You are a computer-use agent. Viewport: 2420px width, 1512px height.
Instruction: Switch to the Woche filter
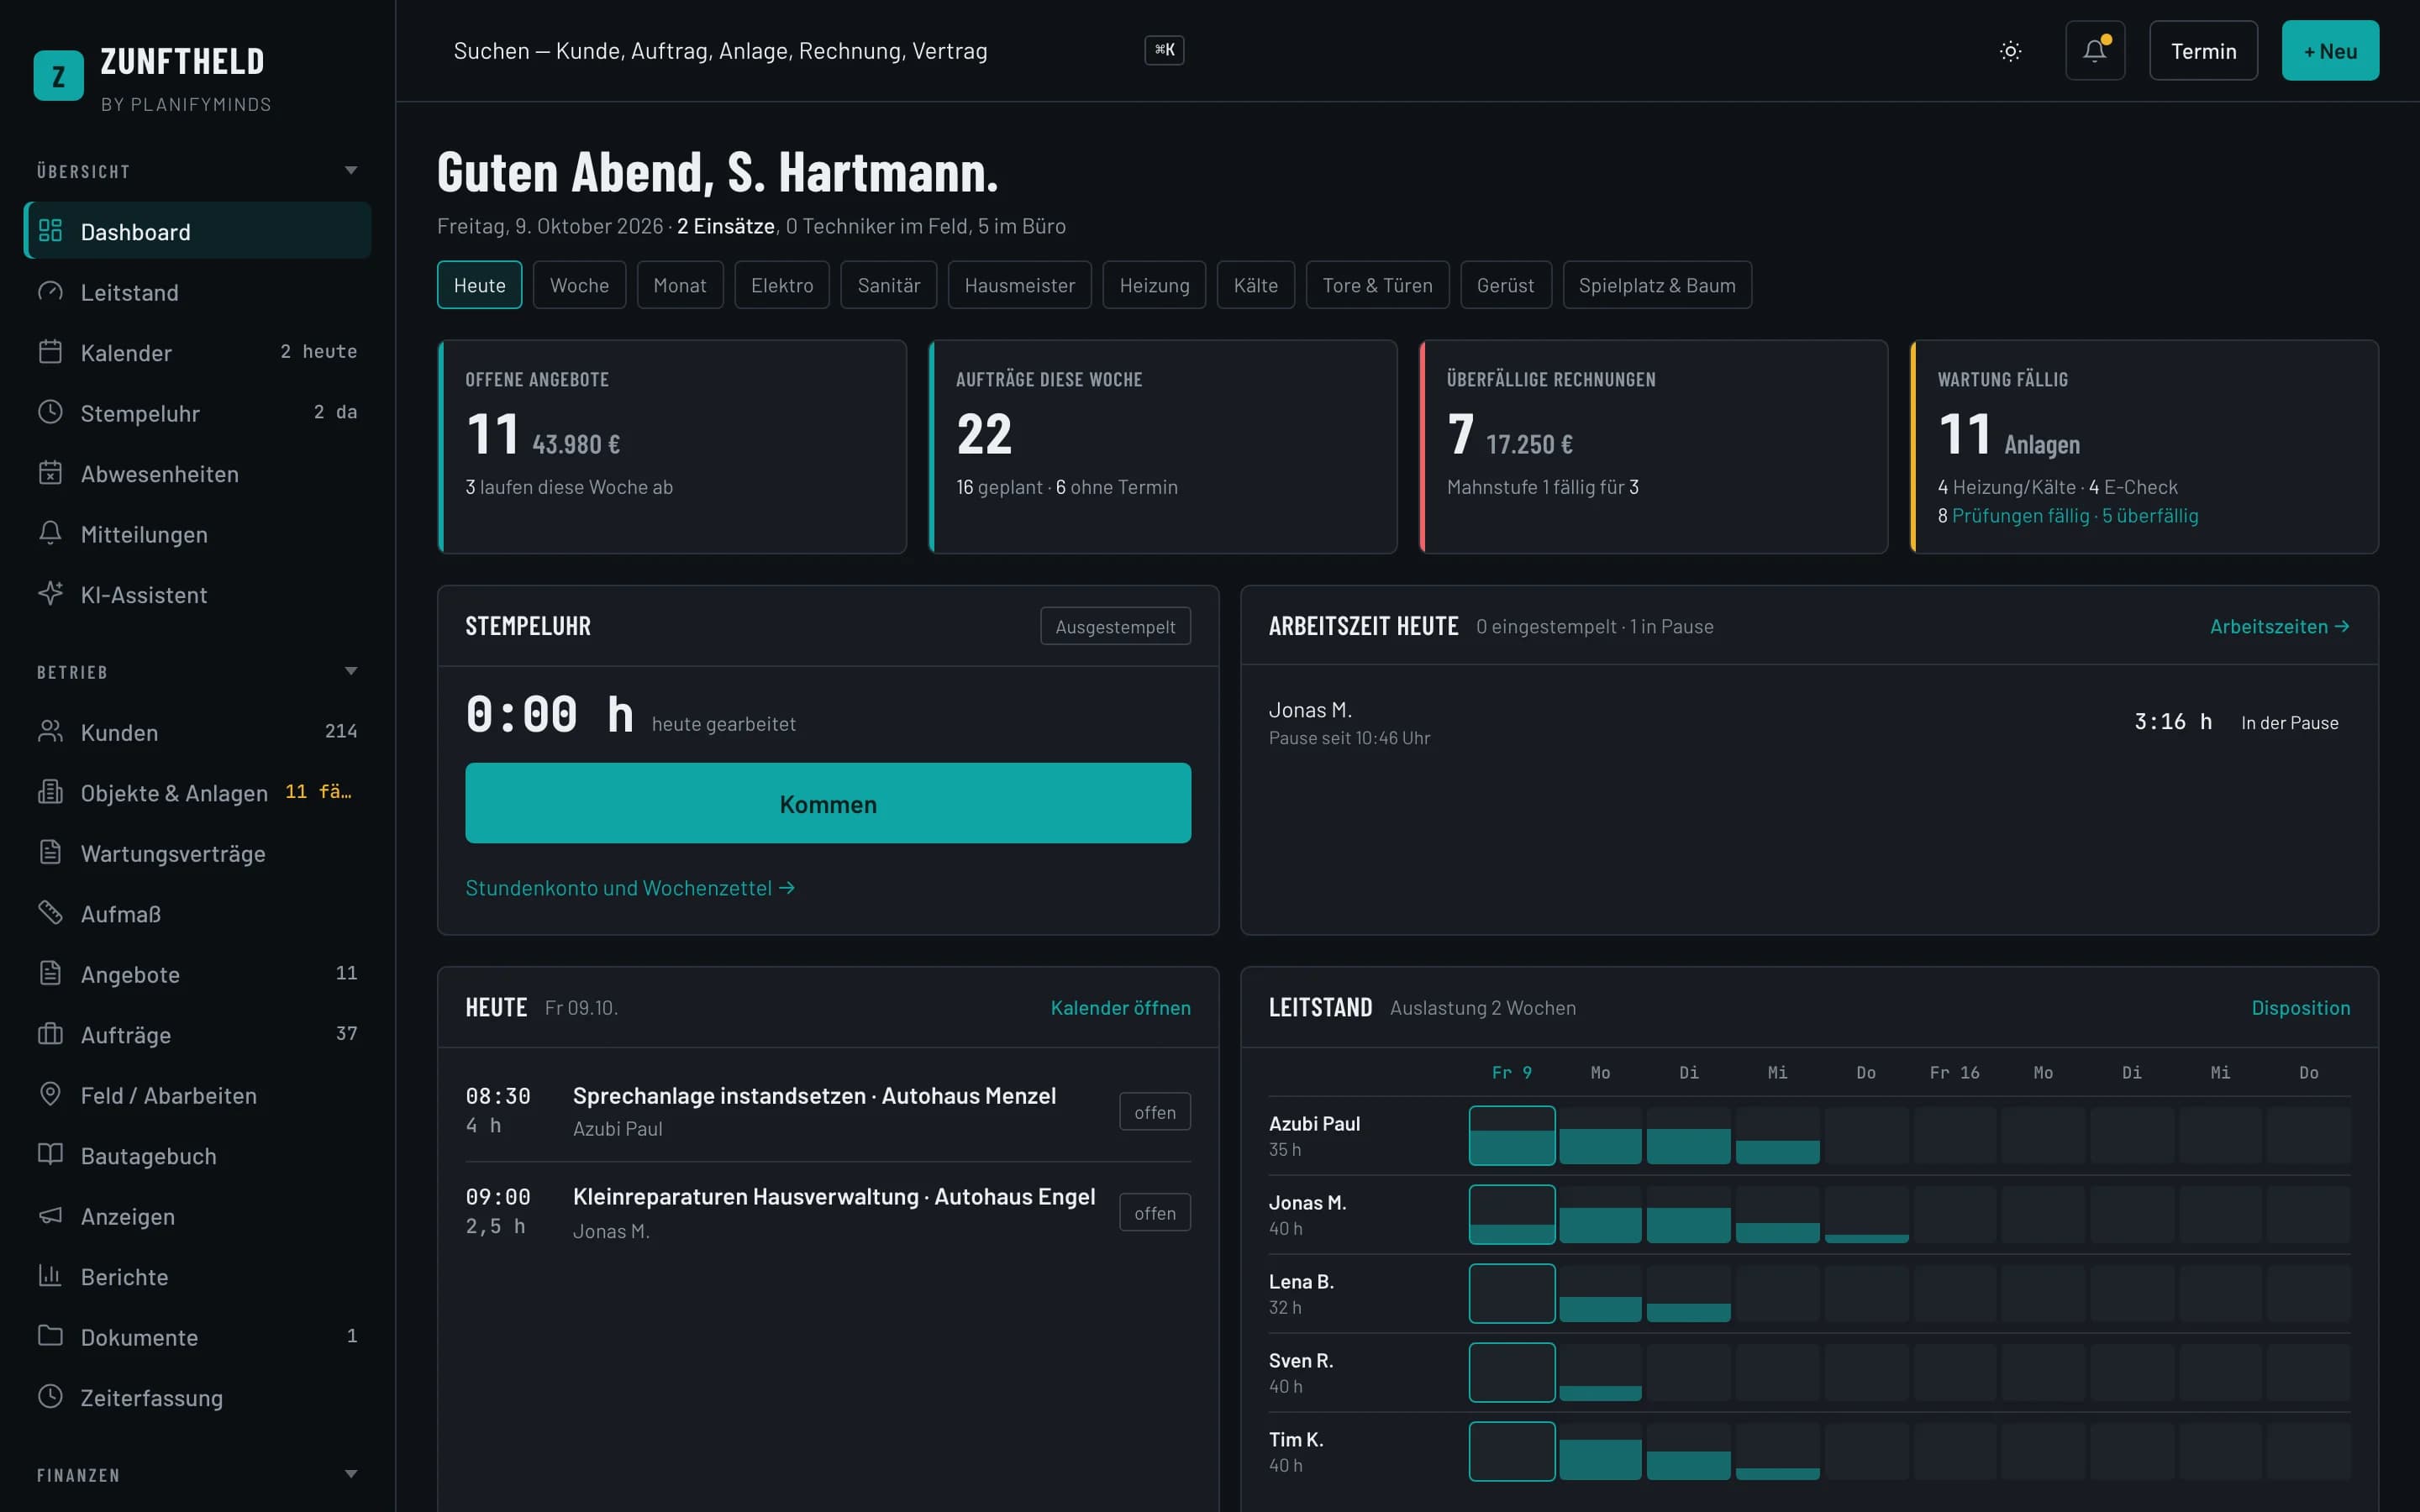click(x=579, y=285)
